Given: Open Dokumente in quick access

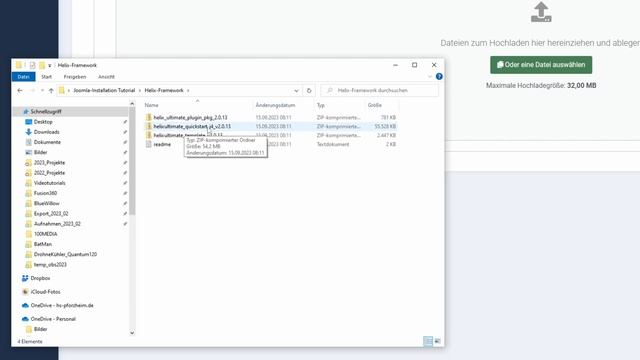Looking at the screenshot, I should pyautogui.click(x=47, y=142).
